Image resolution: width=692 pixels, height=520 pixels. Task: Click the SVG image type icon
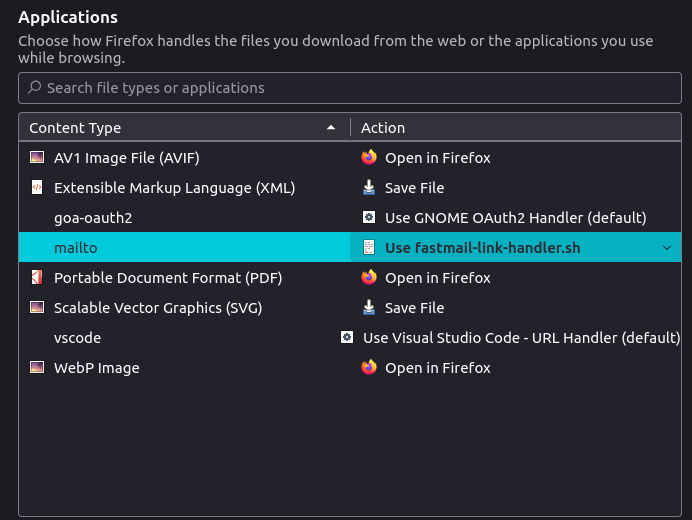coord(37,307)
